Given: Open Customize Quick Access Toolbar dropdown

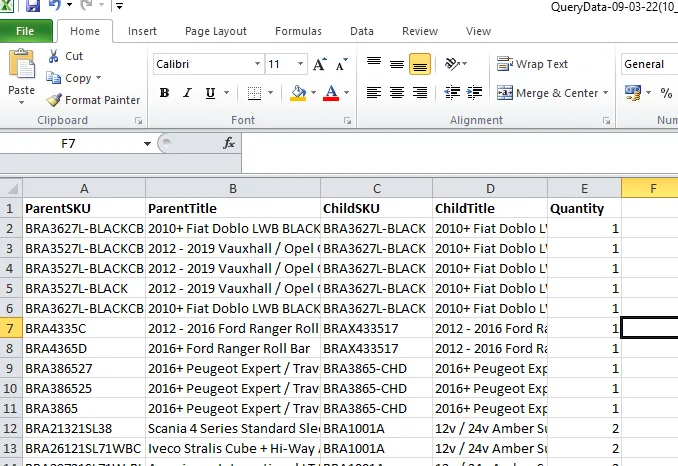Looking at the screenshot, I should pyautogui.click(x=119, y=6).
